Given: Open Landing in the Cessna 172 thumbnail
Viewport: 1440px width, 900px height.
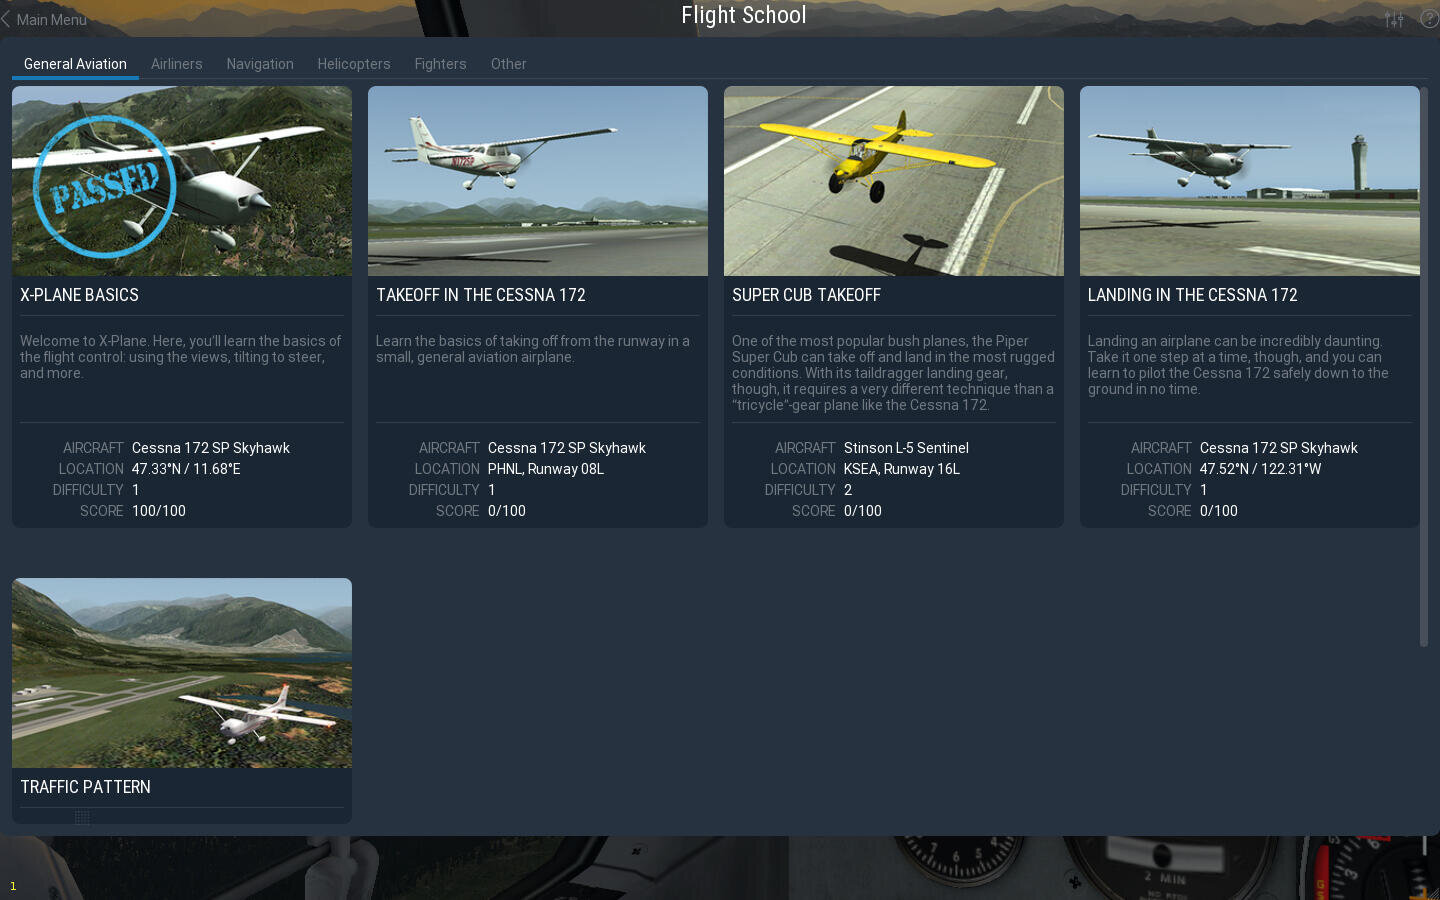Looking at the screenshot, I should [1250, 181].
